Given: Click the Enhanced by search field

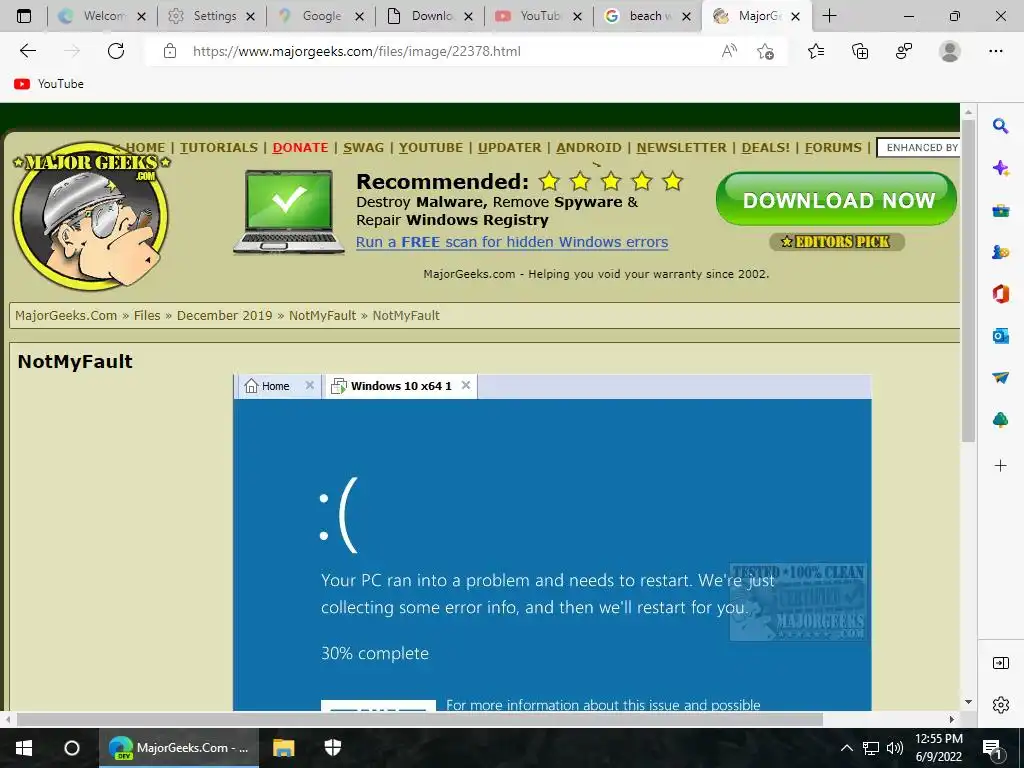Looking at the screenshot, I should 918,148.
